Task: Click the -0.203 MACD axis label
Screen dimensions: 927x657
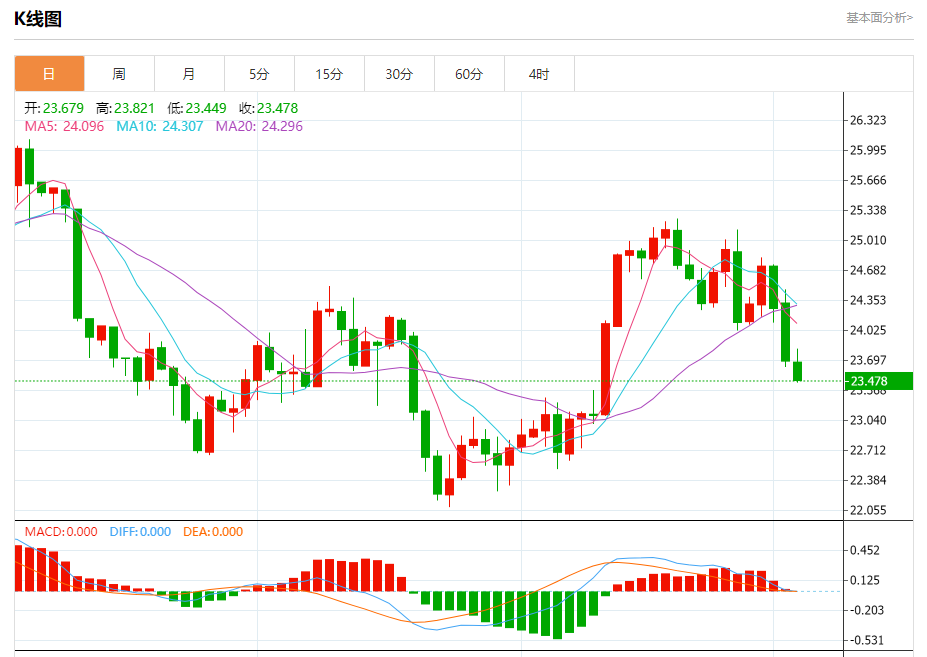Action: coord(867,610)
